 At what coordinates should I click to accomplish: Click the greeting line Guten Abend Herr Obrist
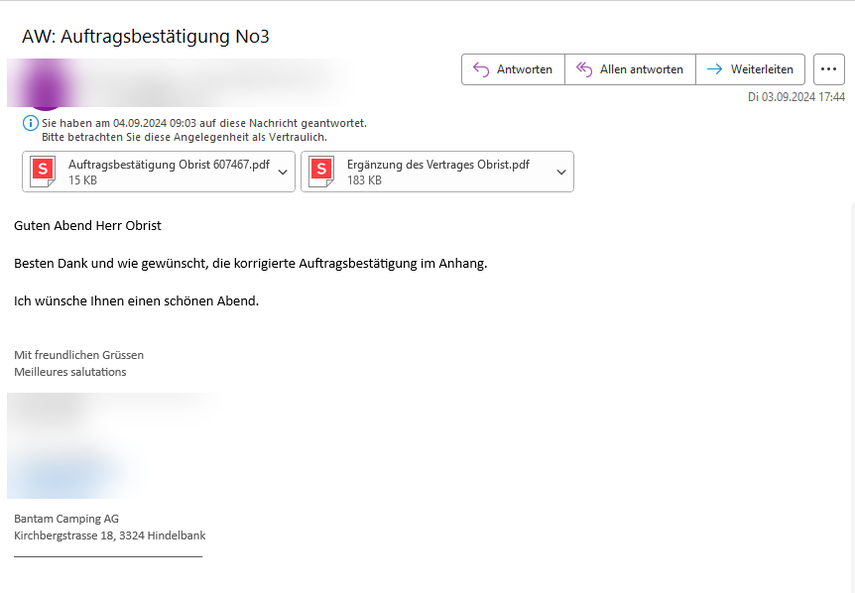tap(88, 226)
